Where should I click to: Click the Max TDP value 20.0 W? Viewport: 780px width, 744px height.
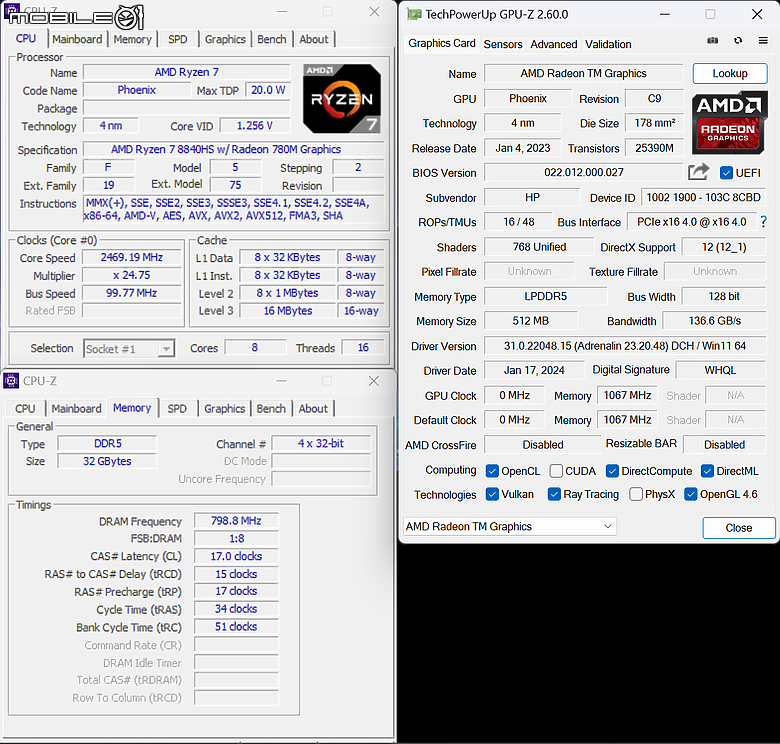pos(268,90)
